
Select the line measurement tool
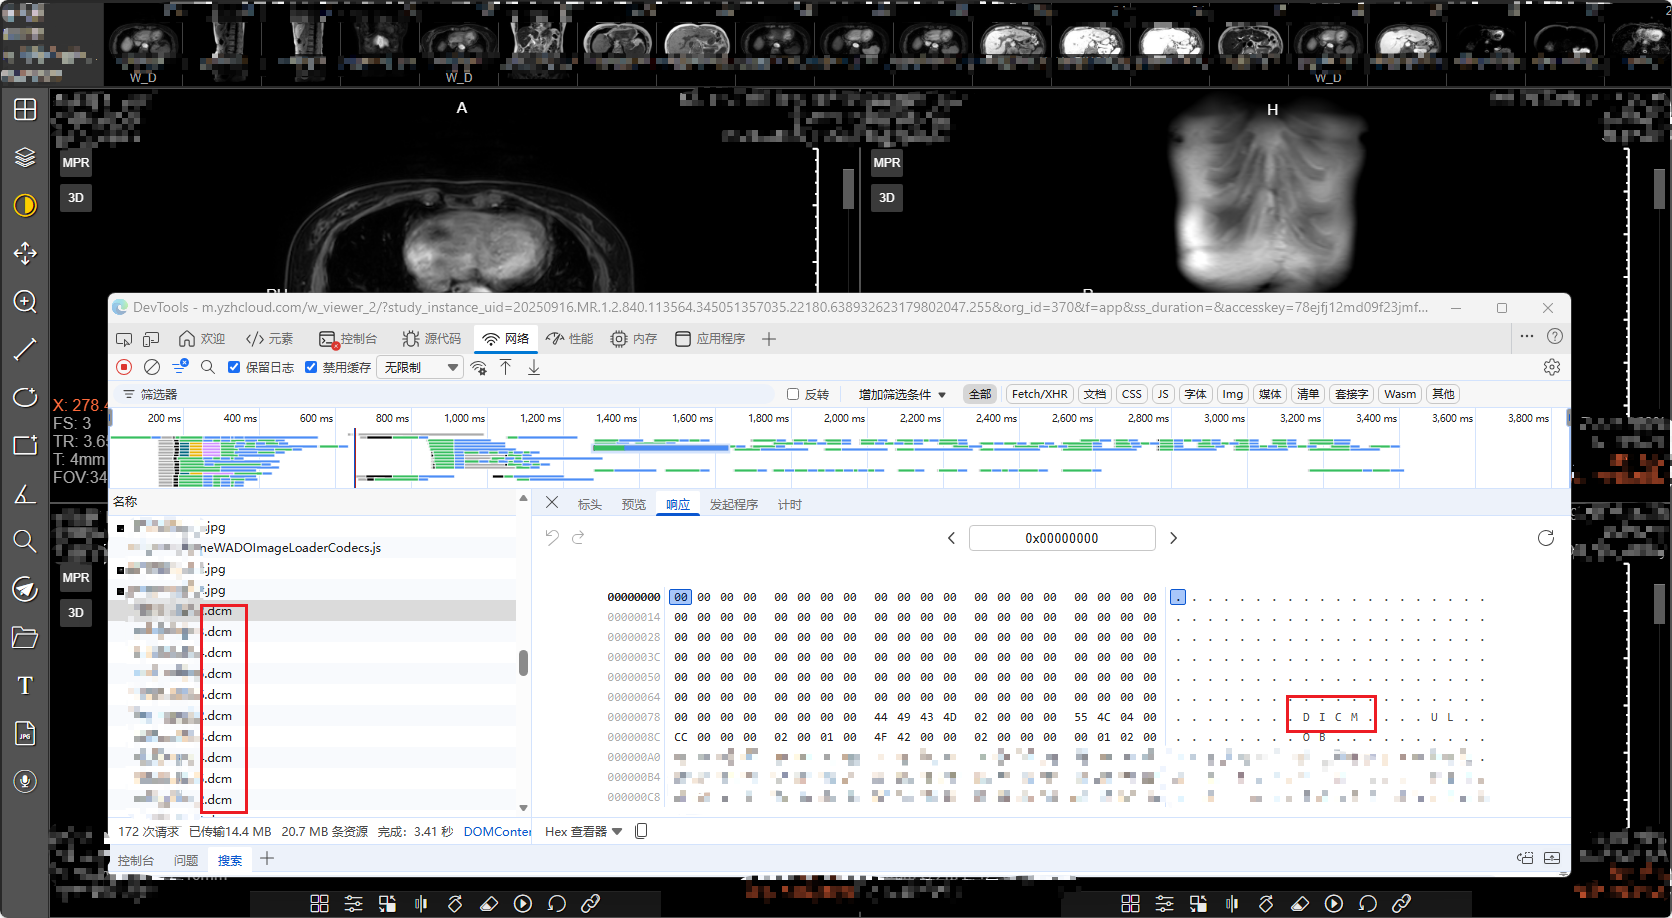tap(25, 349)
